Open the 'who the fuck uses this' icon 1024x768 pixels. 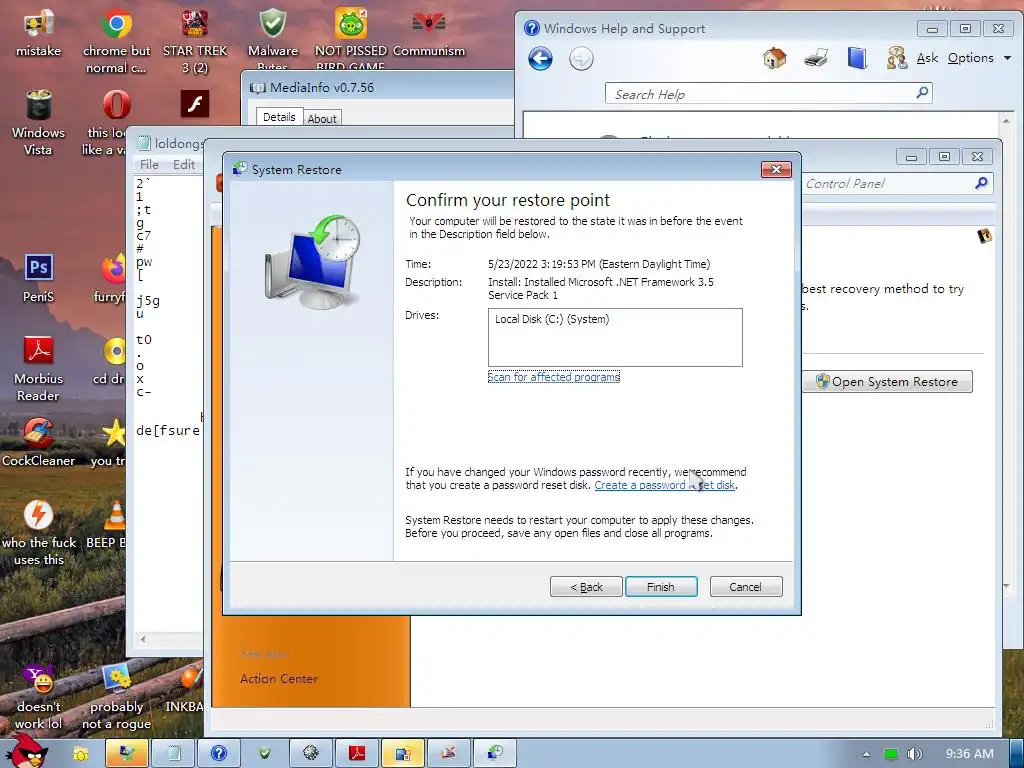(x=39, y=532)
